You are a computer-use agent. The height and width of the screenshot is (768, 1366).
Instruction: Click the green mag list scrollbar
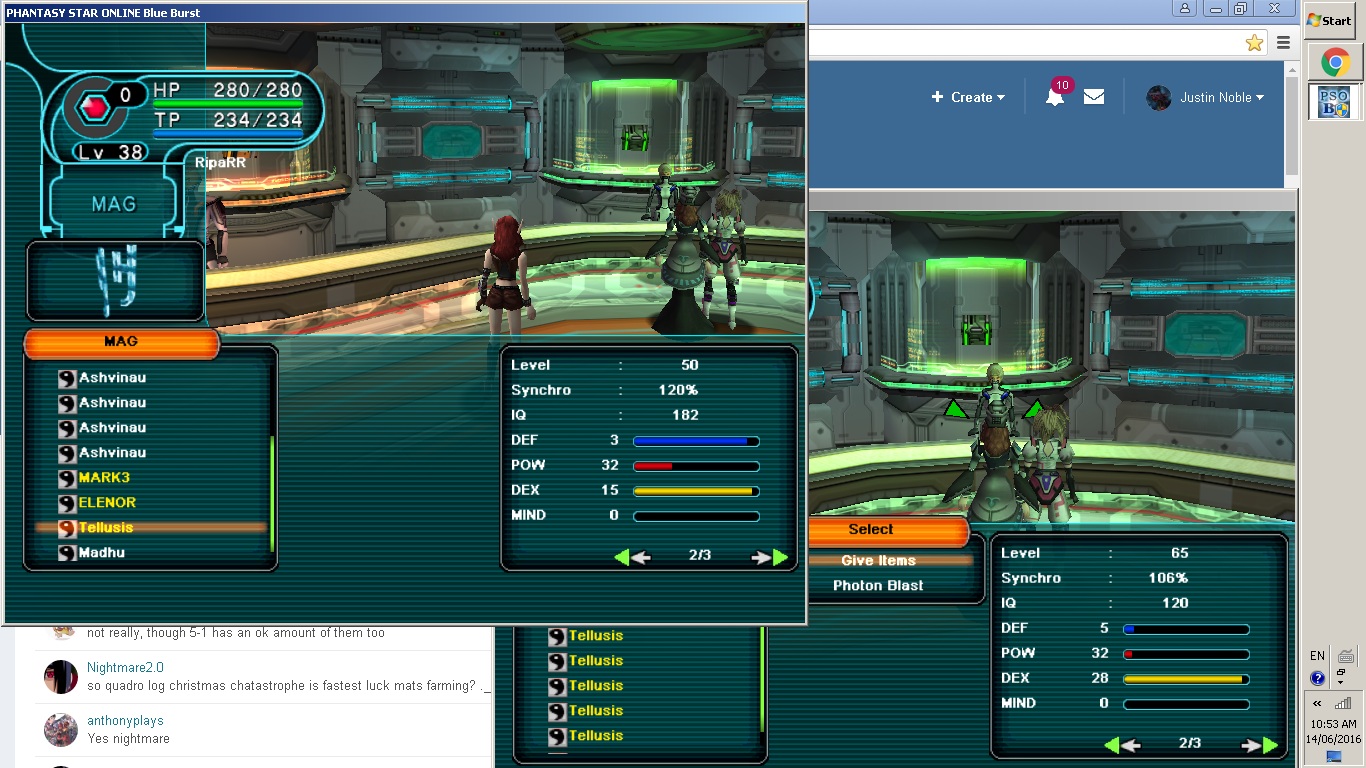(272, 494)
